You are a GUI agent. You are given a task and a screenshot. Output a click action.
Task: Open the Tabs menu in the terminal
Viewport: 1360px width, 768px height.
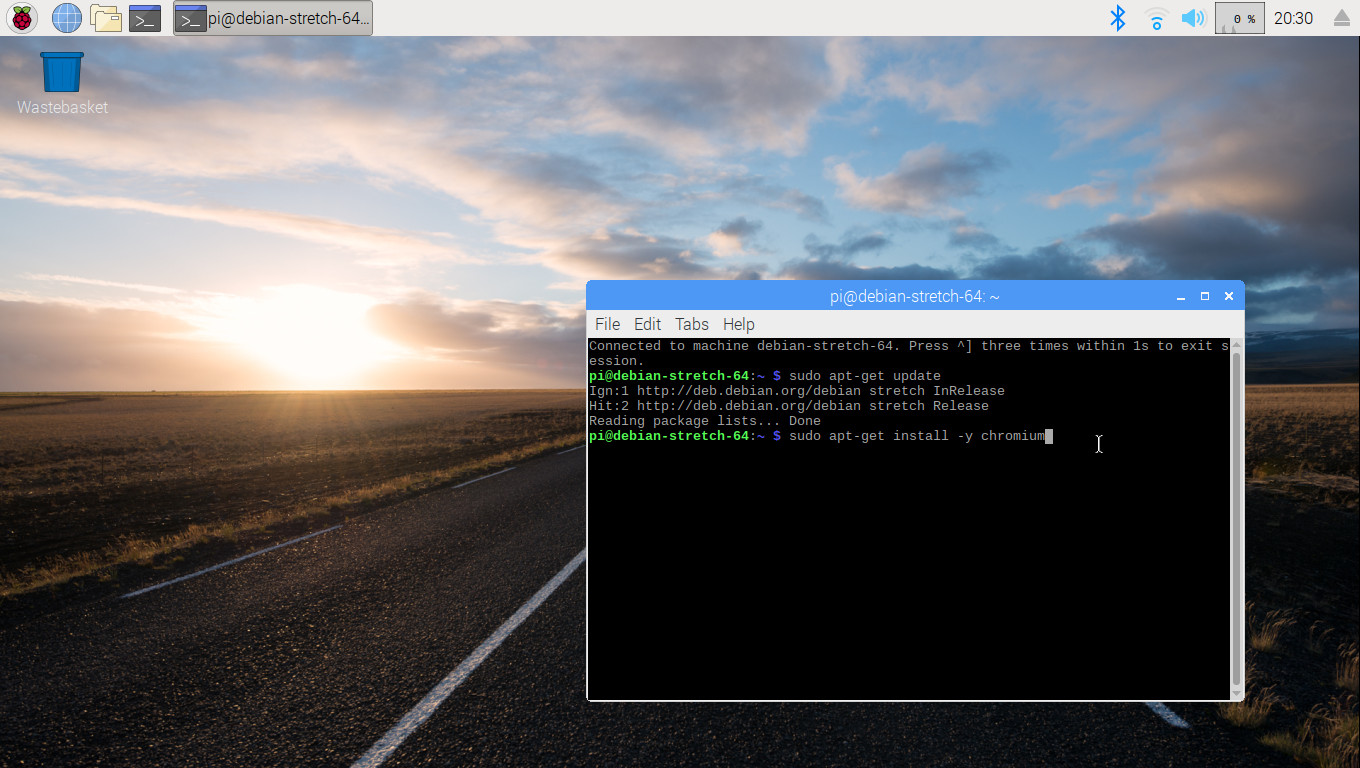pyautogui.click(x=691, y=324)
